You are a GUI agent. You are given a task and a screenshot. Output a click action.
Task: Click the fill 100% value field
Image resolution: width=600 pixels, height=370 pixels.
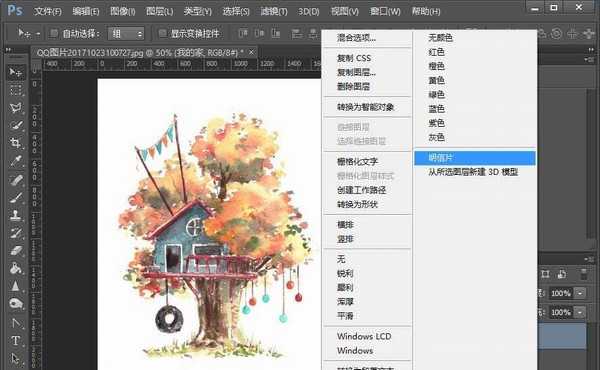point(561,312)
